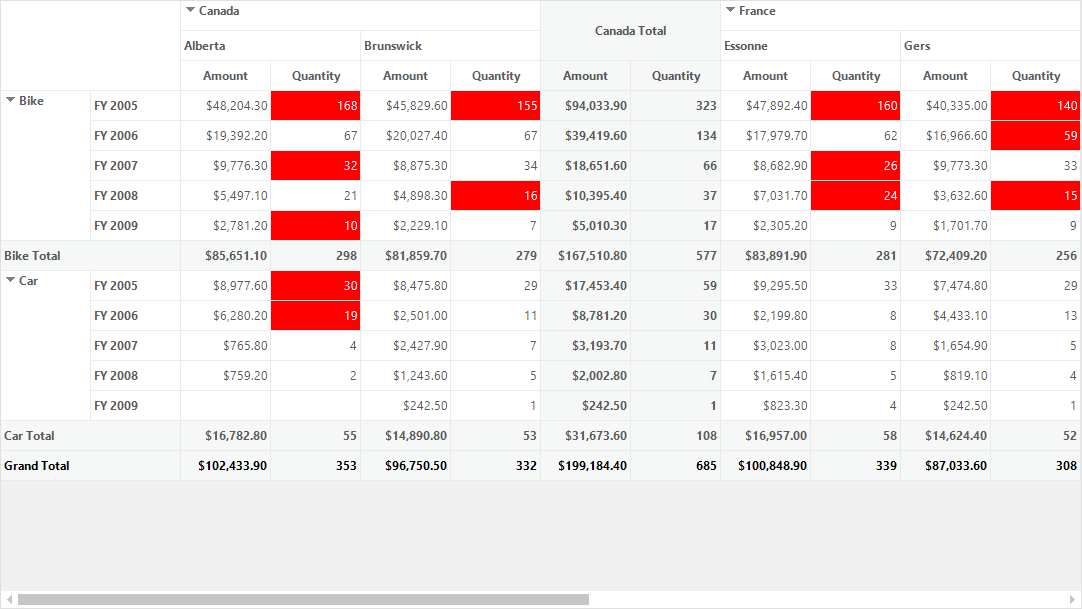Select the Gers column header
This screenshot has width=1082, height=609.
[x=990, y=46]
